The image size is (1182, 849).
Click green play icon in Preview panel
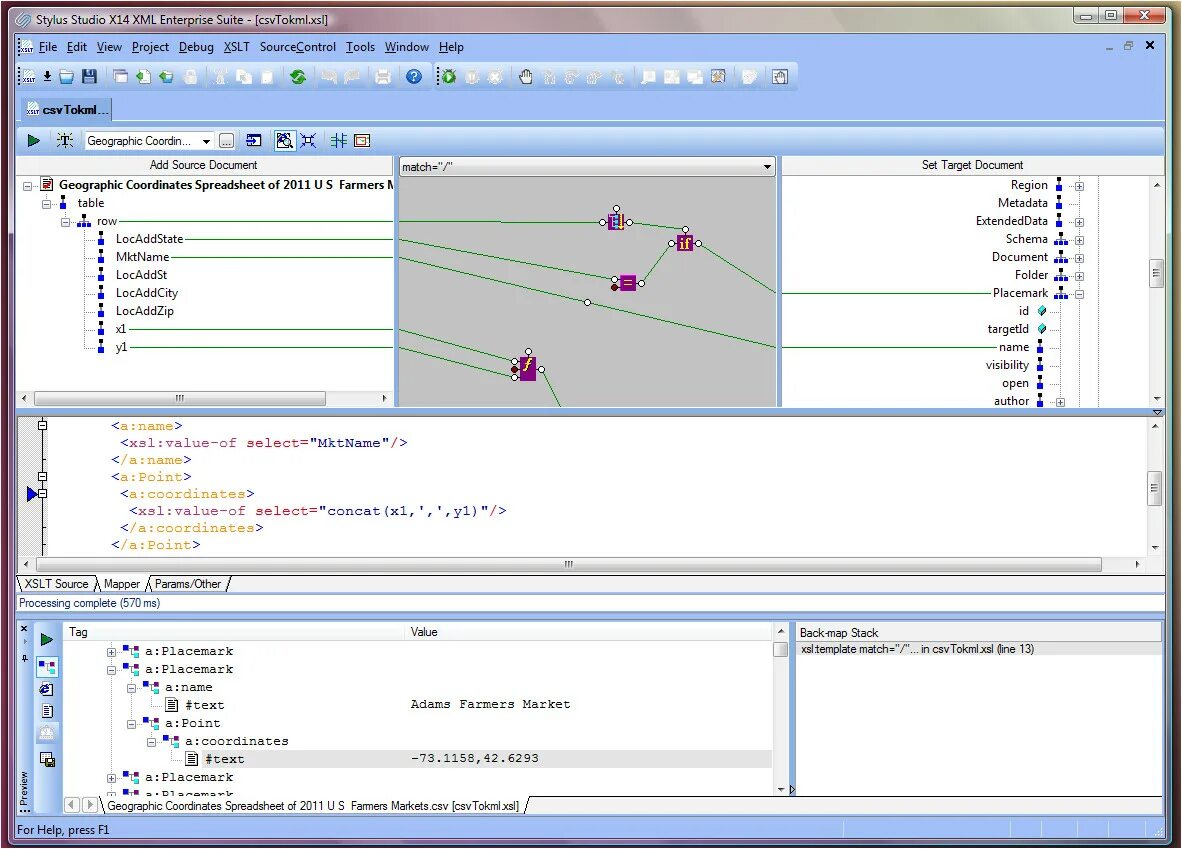pyautogui.click(x=47, y=639)
